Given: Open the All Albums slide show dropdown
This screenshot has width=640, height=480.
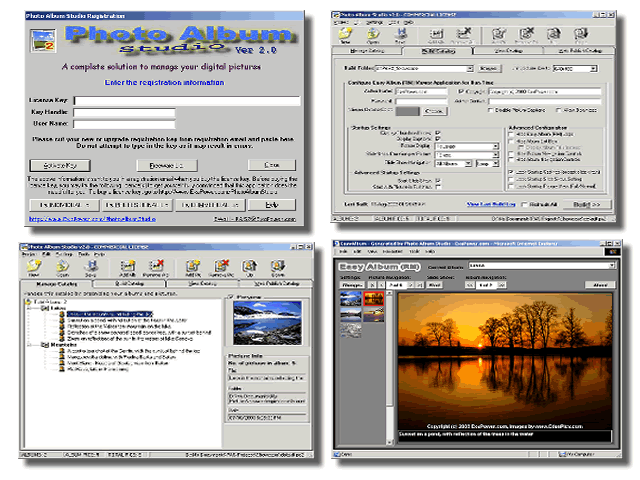Looking at the screenshot, I should [468, 163].
